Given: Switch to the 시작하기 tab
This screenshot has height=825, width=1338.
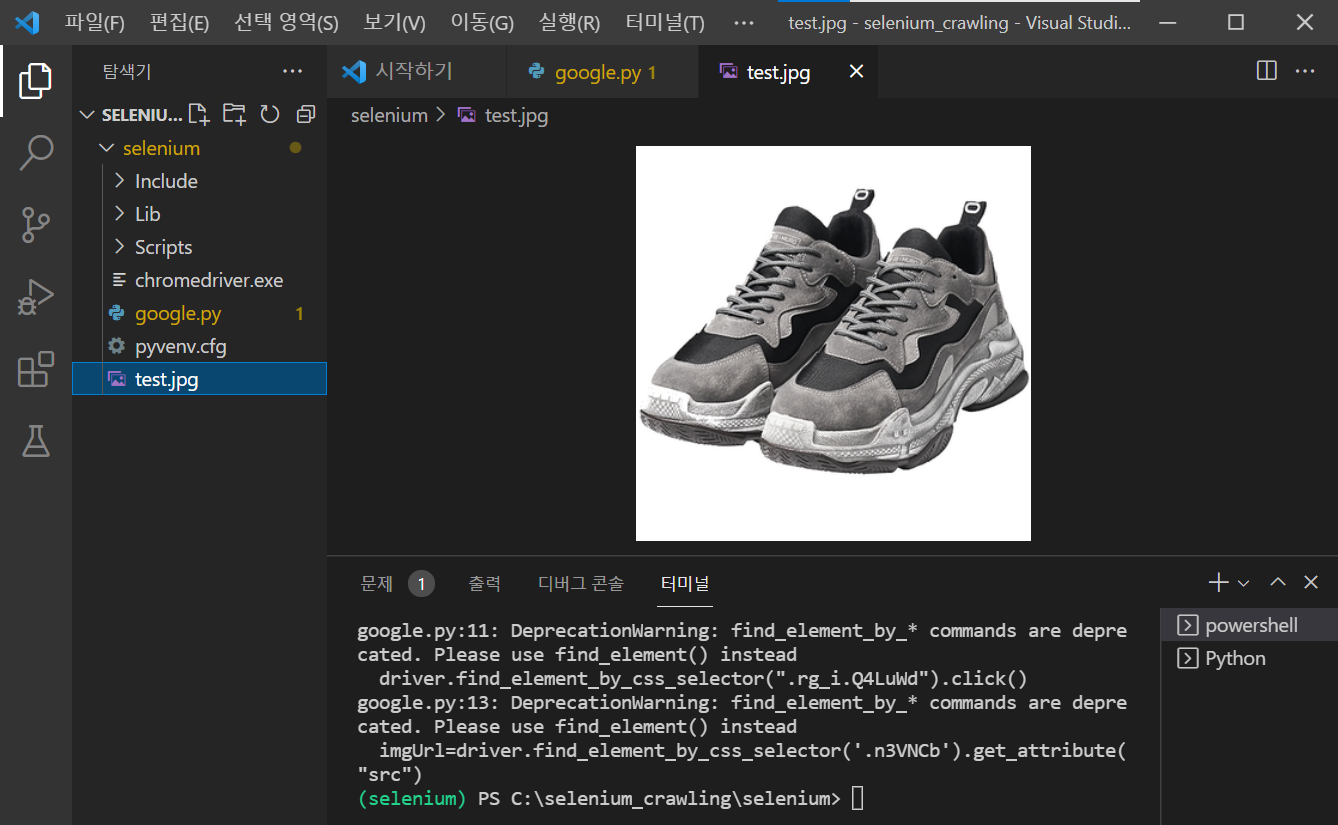Looking at the screenshot, I should click(417, 71).
